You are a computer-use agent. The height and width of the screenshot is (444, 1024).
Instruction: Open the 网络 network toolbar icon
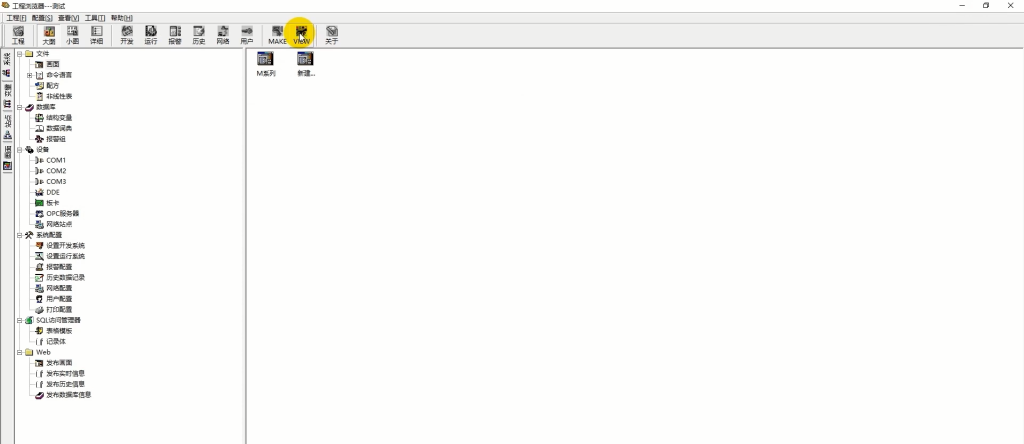coord(223,35)
